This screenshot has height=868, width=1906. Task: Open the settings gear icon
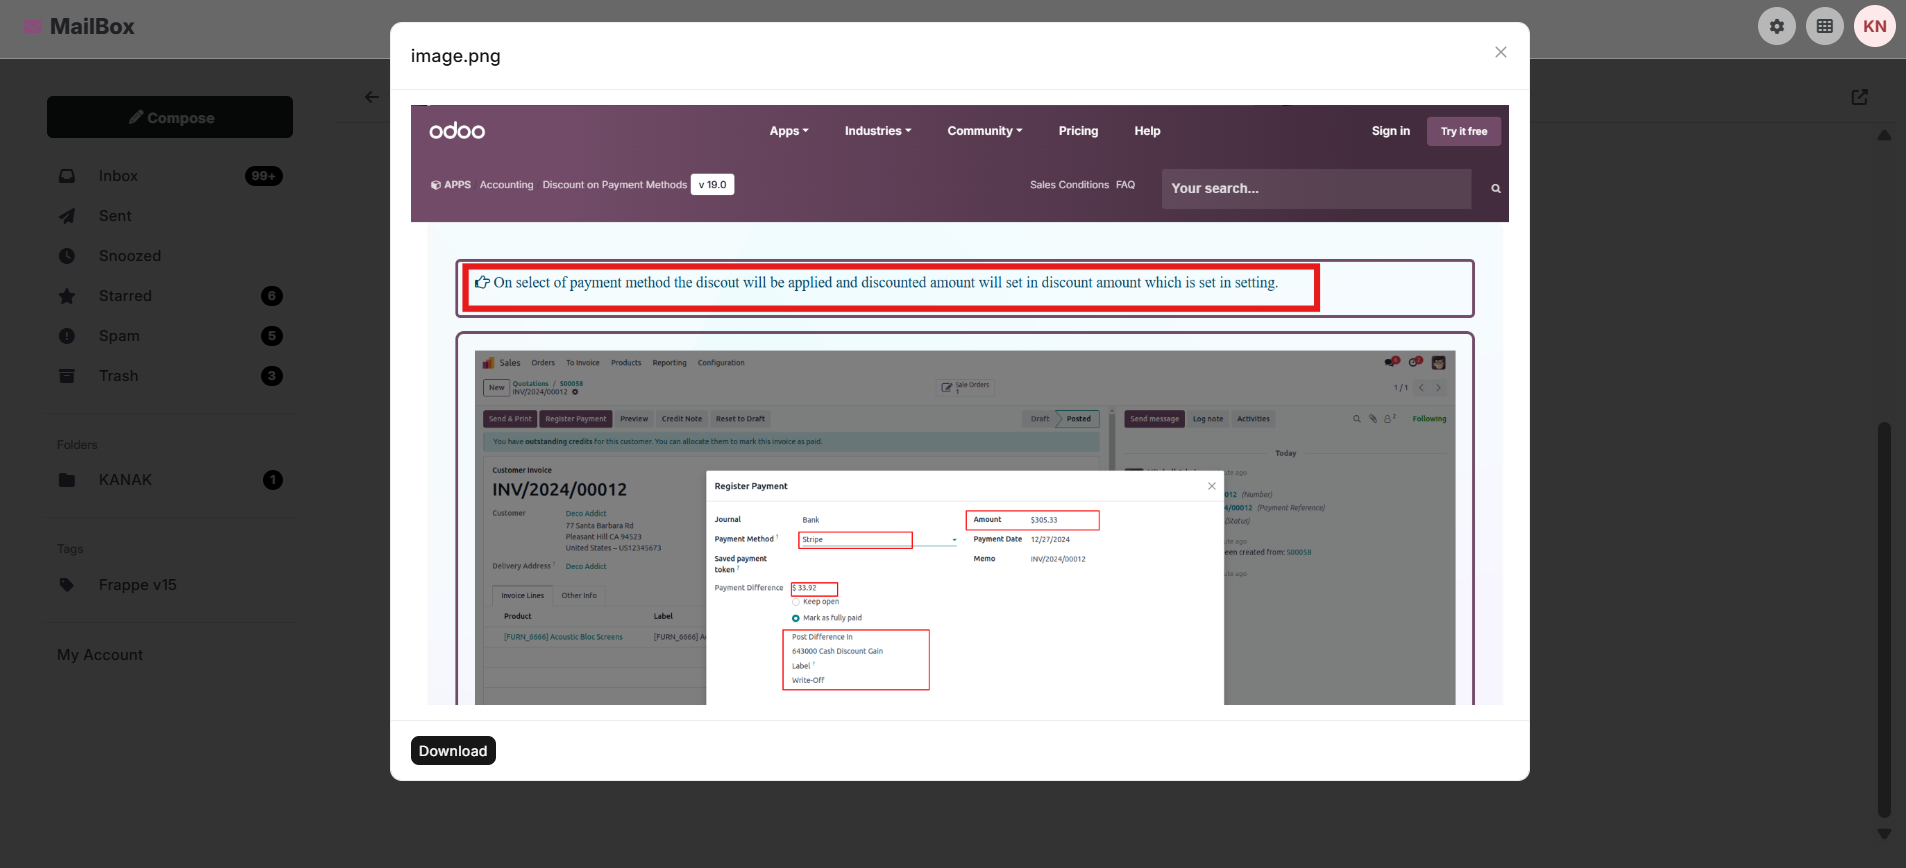1777,26
